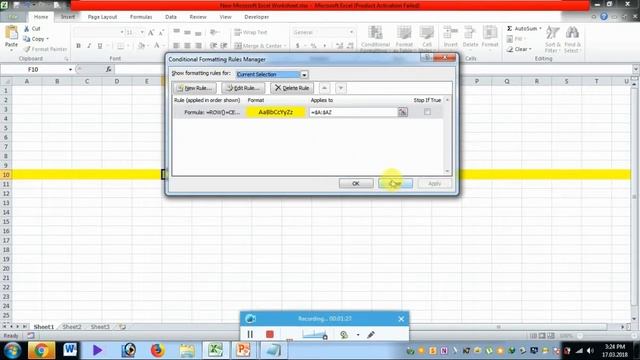Viewport: 640px width, 360px height.
Task: Open Word from taskbar
Action: pyautogui.click(x=70, y=350)
